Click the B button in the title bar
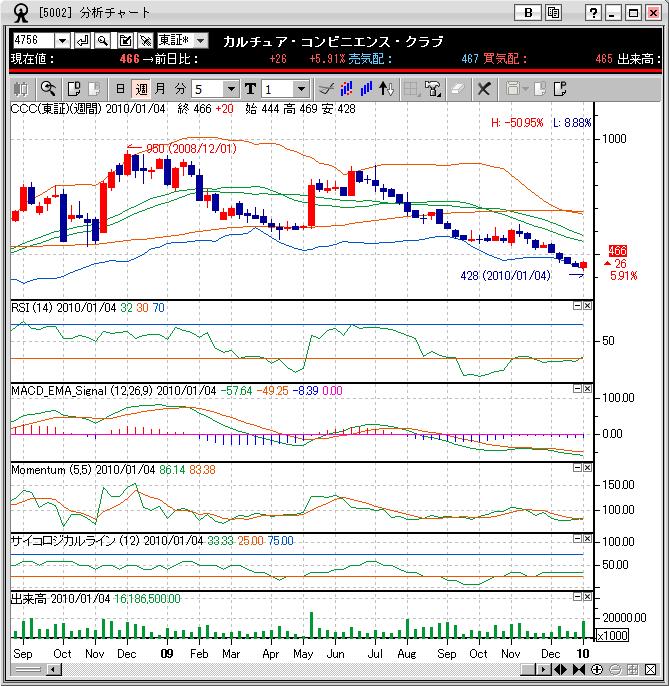Viewport: 669px width, 686px height. 528,13
